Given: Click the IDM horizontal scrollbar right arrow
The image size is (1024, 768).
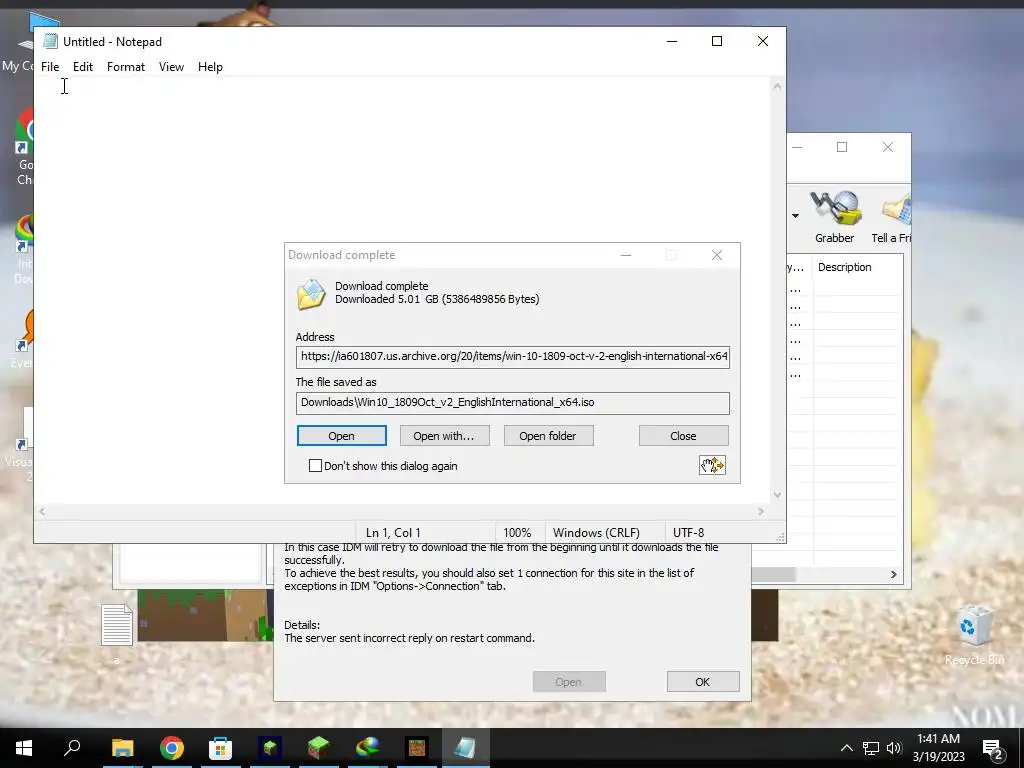Looking at the screenshot, I should pos(893,575).
